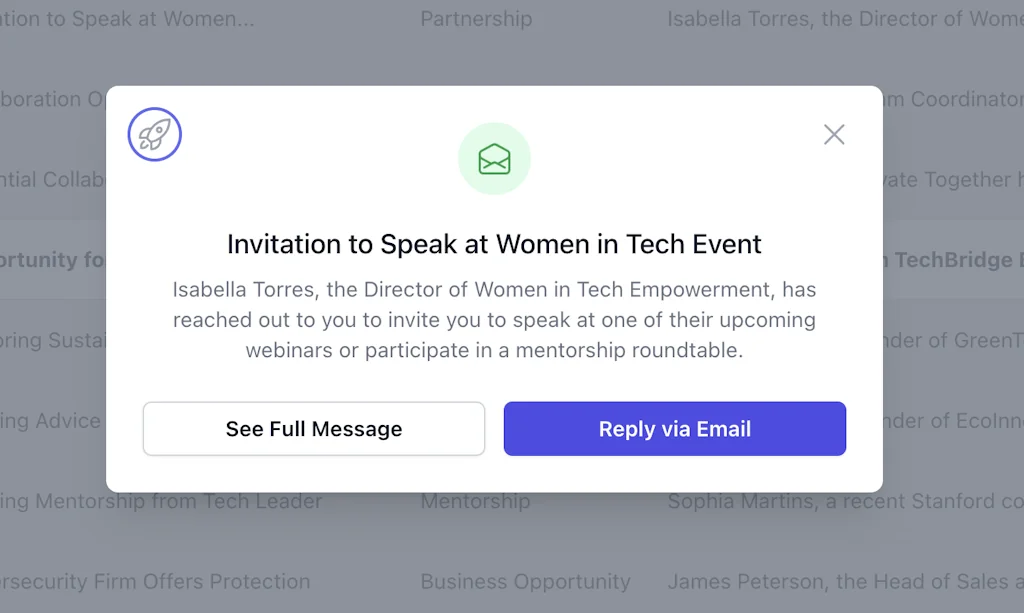Select the Mentorship category tag

475,501
